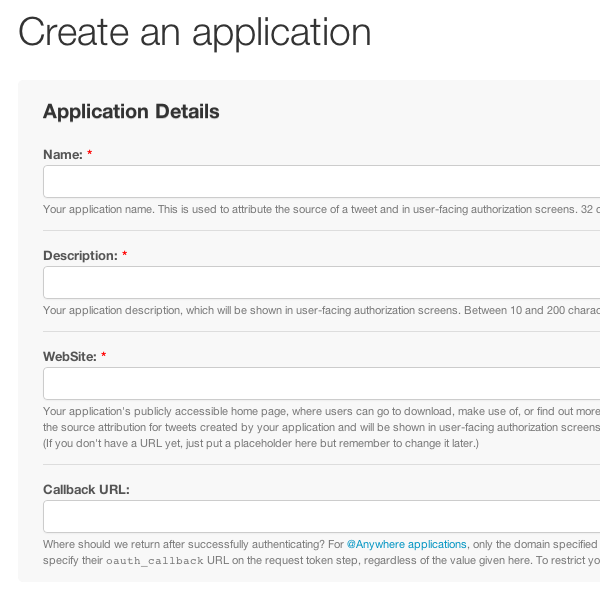Click the "Name:" field label
This screenshot has width=600, height=600.
pos(63,155)
